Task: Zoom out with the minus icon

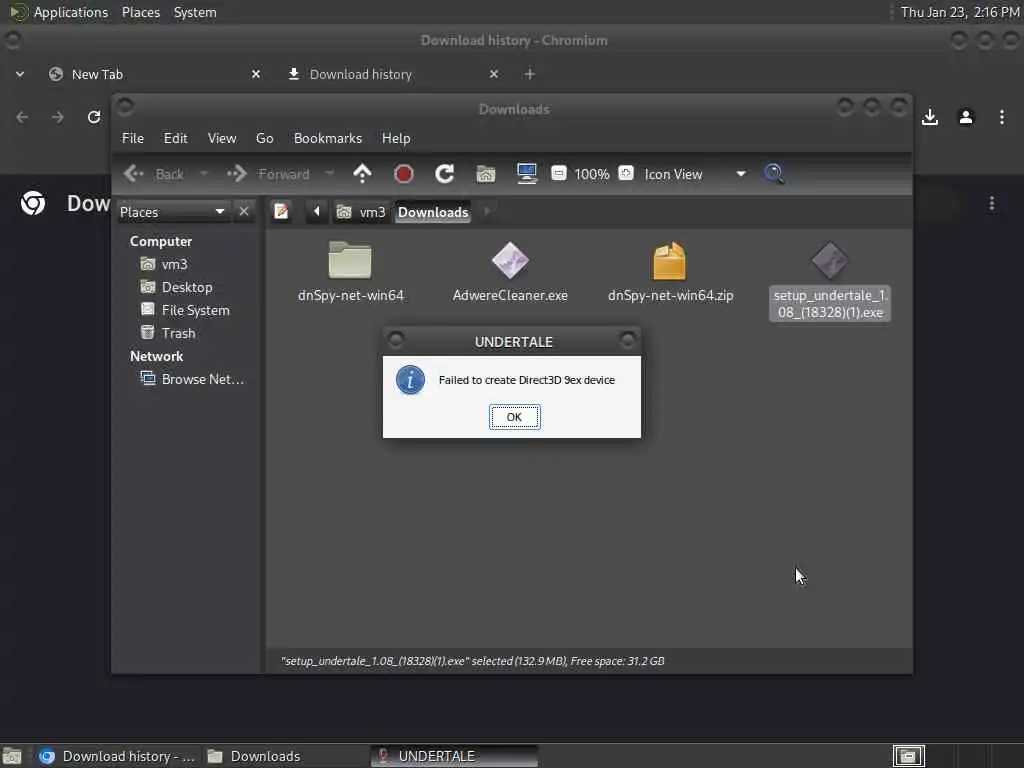Action: 558,173
